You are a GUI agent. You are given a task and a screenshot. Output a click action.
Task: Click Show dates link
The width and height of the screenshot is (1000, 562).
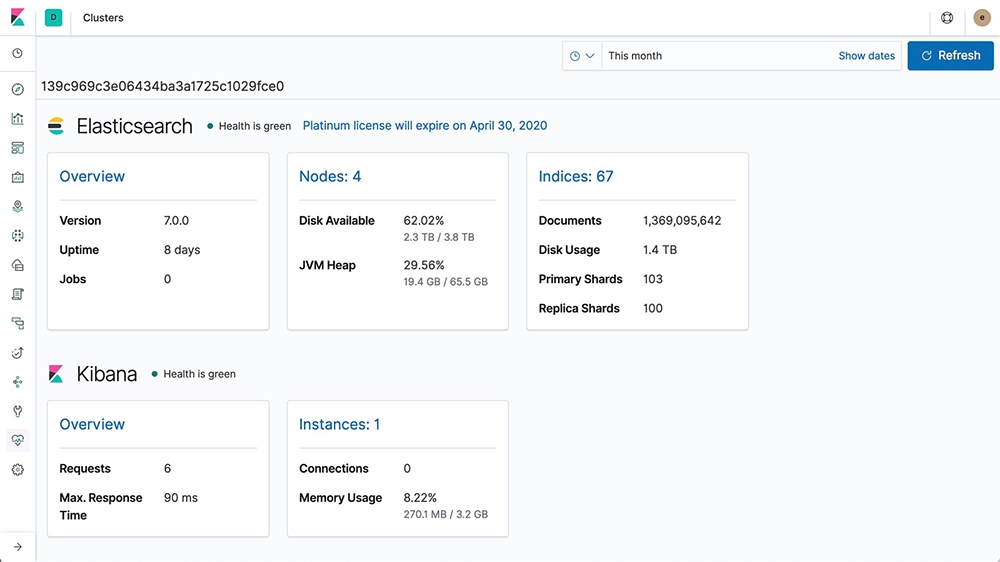866,55
